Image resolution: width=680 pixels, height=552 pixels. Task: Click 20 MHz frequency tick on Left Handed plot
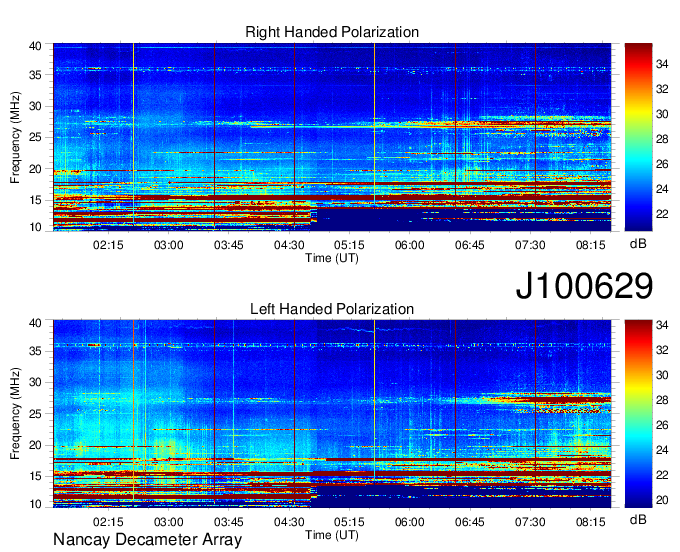[x=35, y=445]
